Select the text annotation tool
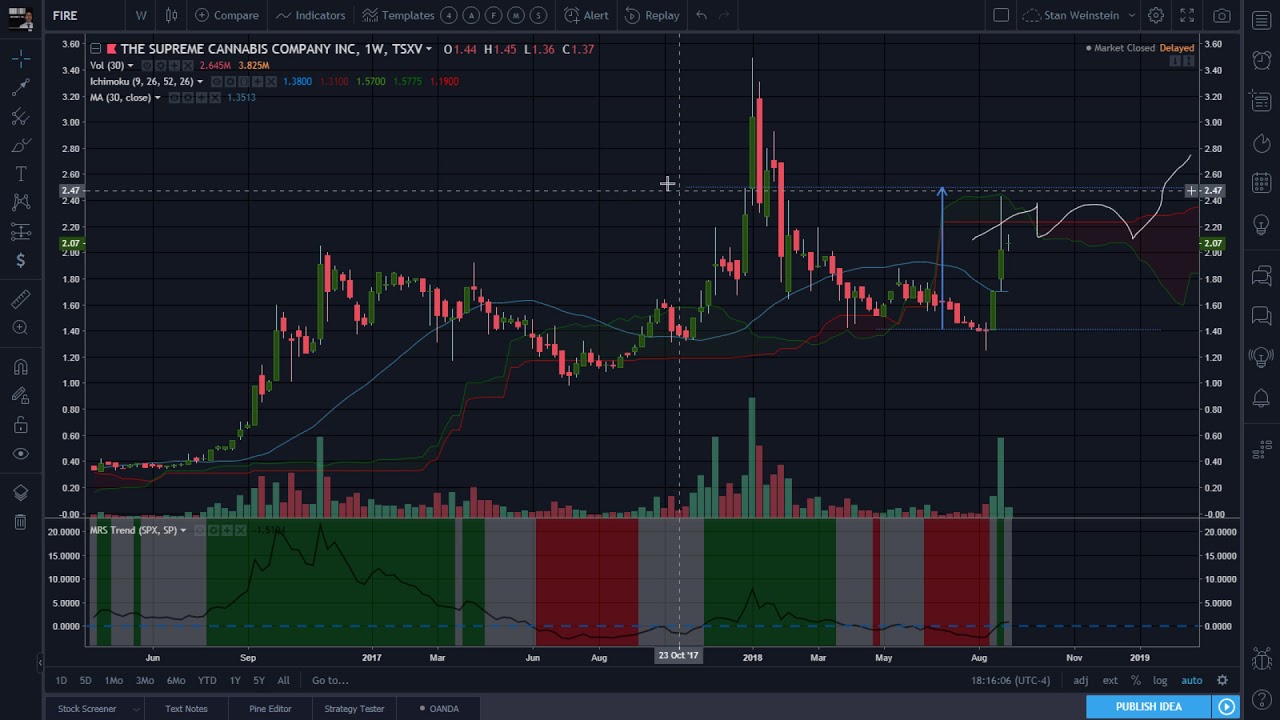This screenshot has width=1280, height=720. [20, 175]
